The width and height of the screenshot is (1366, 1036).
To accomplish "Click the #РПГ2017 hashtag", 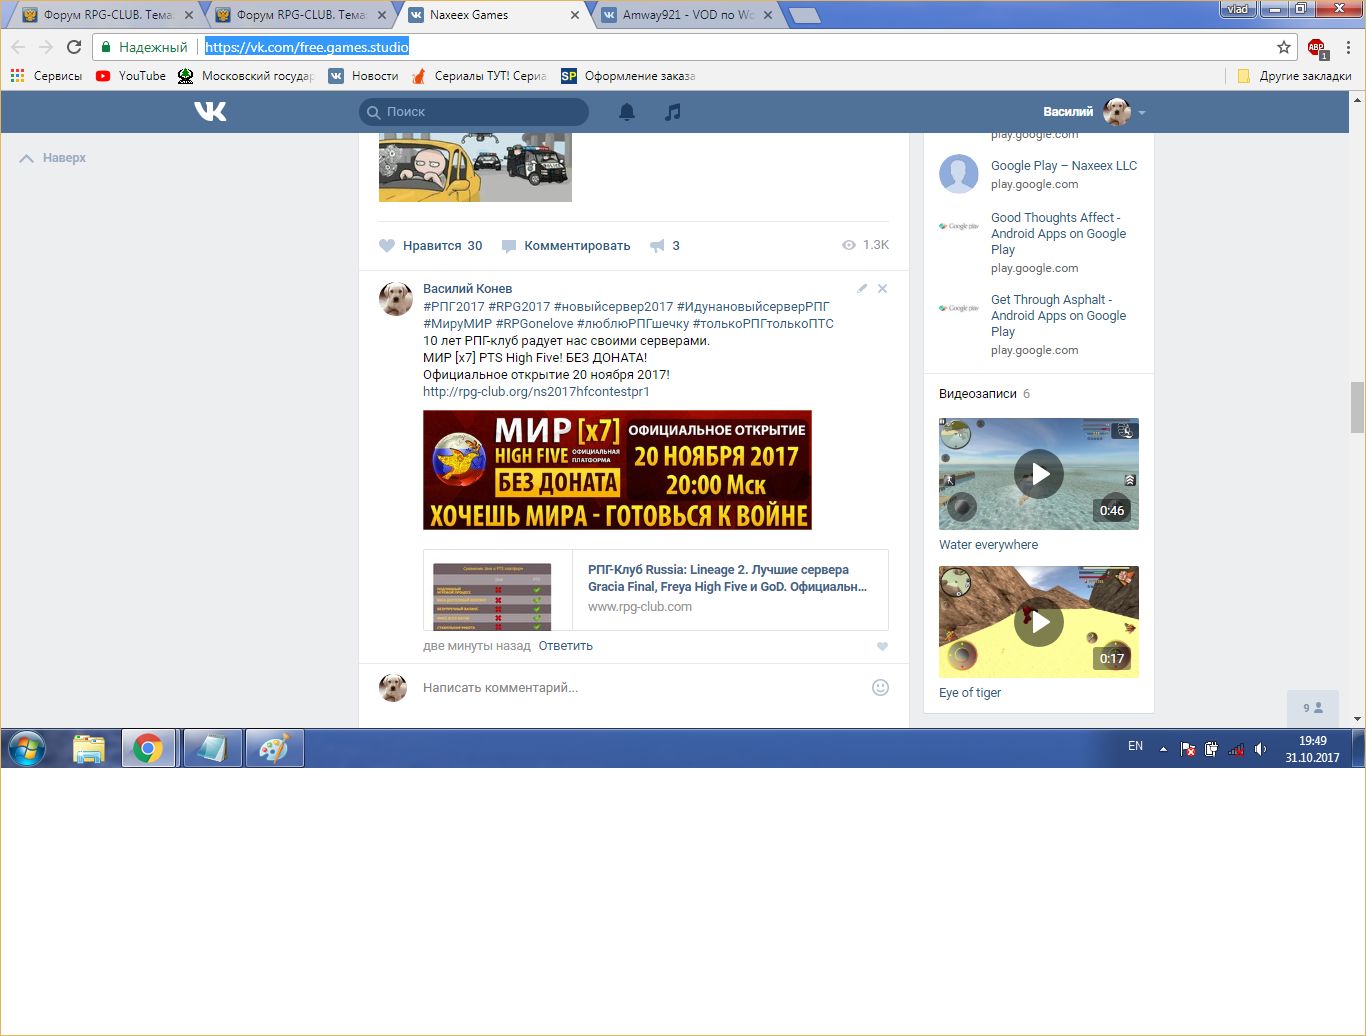I will (x=453, y=307).
